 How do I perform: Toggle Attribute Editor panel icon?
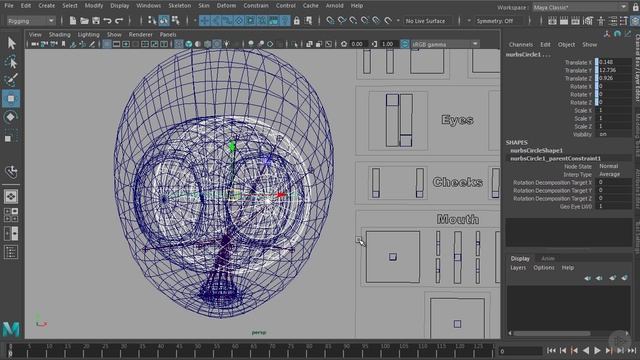click(613, 20)
